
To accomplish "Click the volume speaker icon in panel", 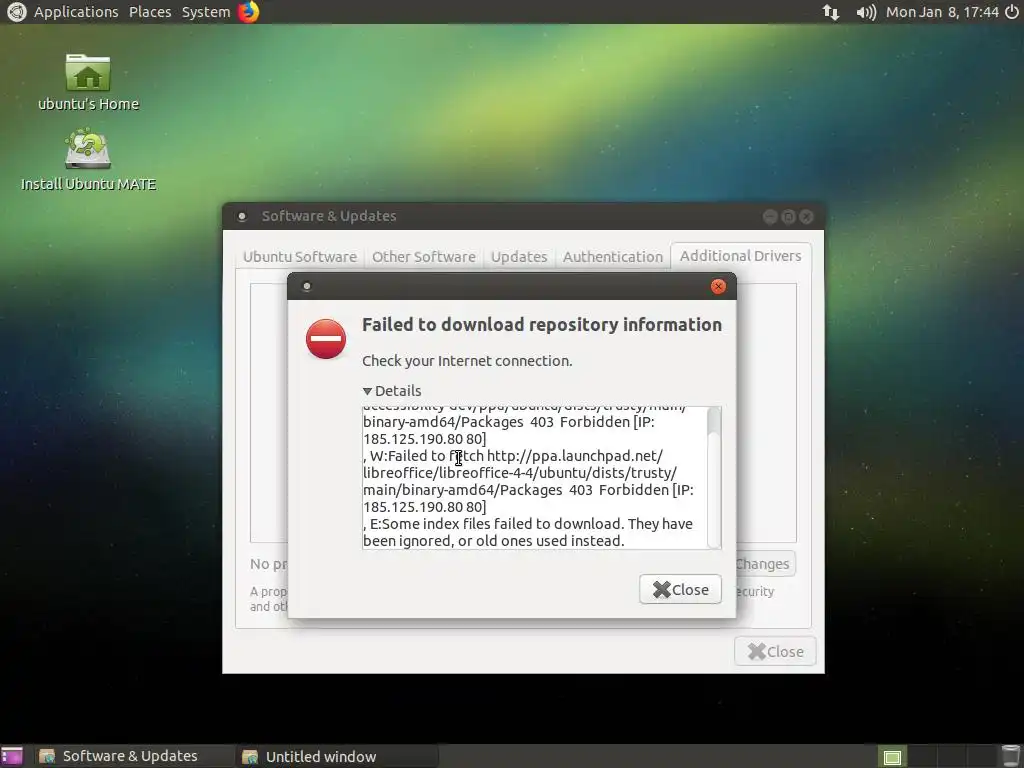I will [865, 12].
